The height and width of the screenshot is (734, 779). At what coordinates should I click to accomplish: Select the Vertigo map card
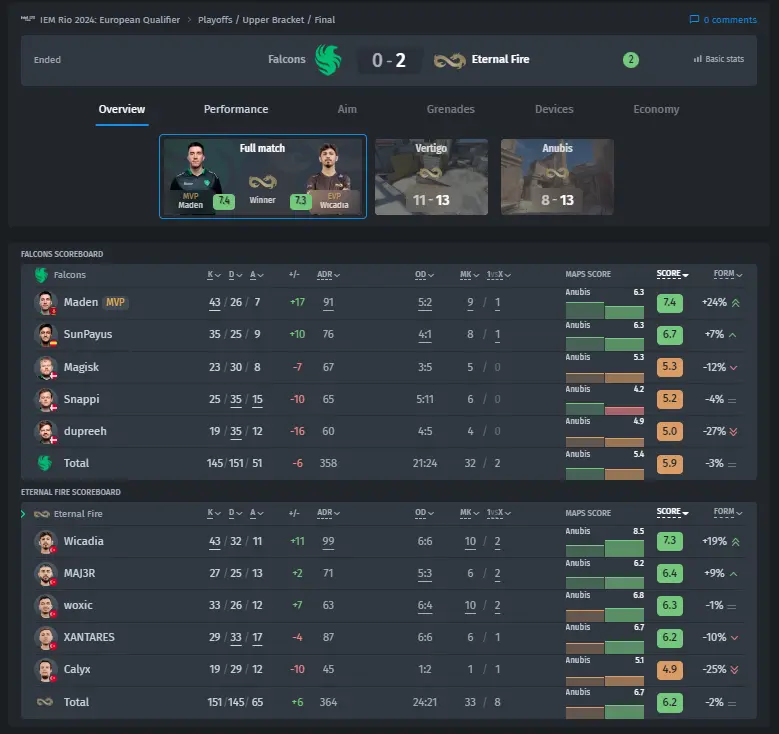coord(431,177)
